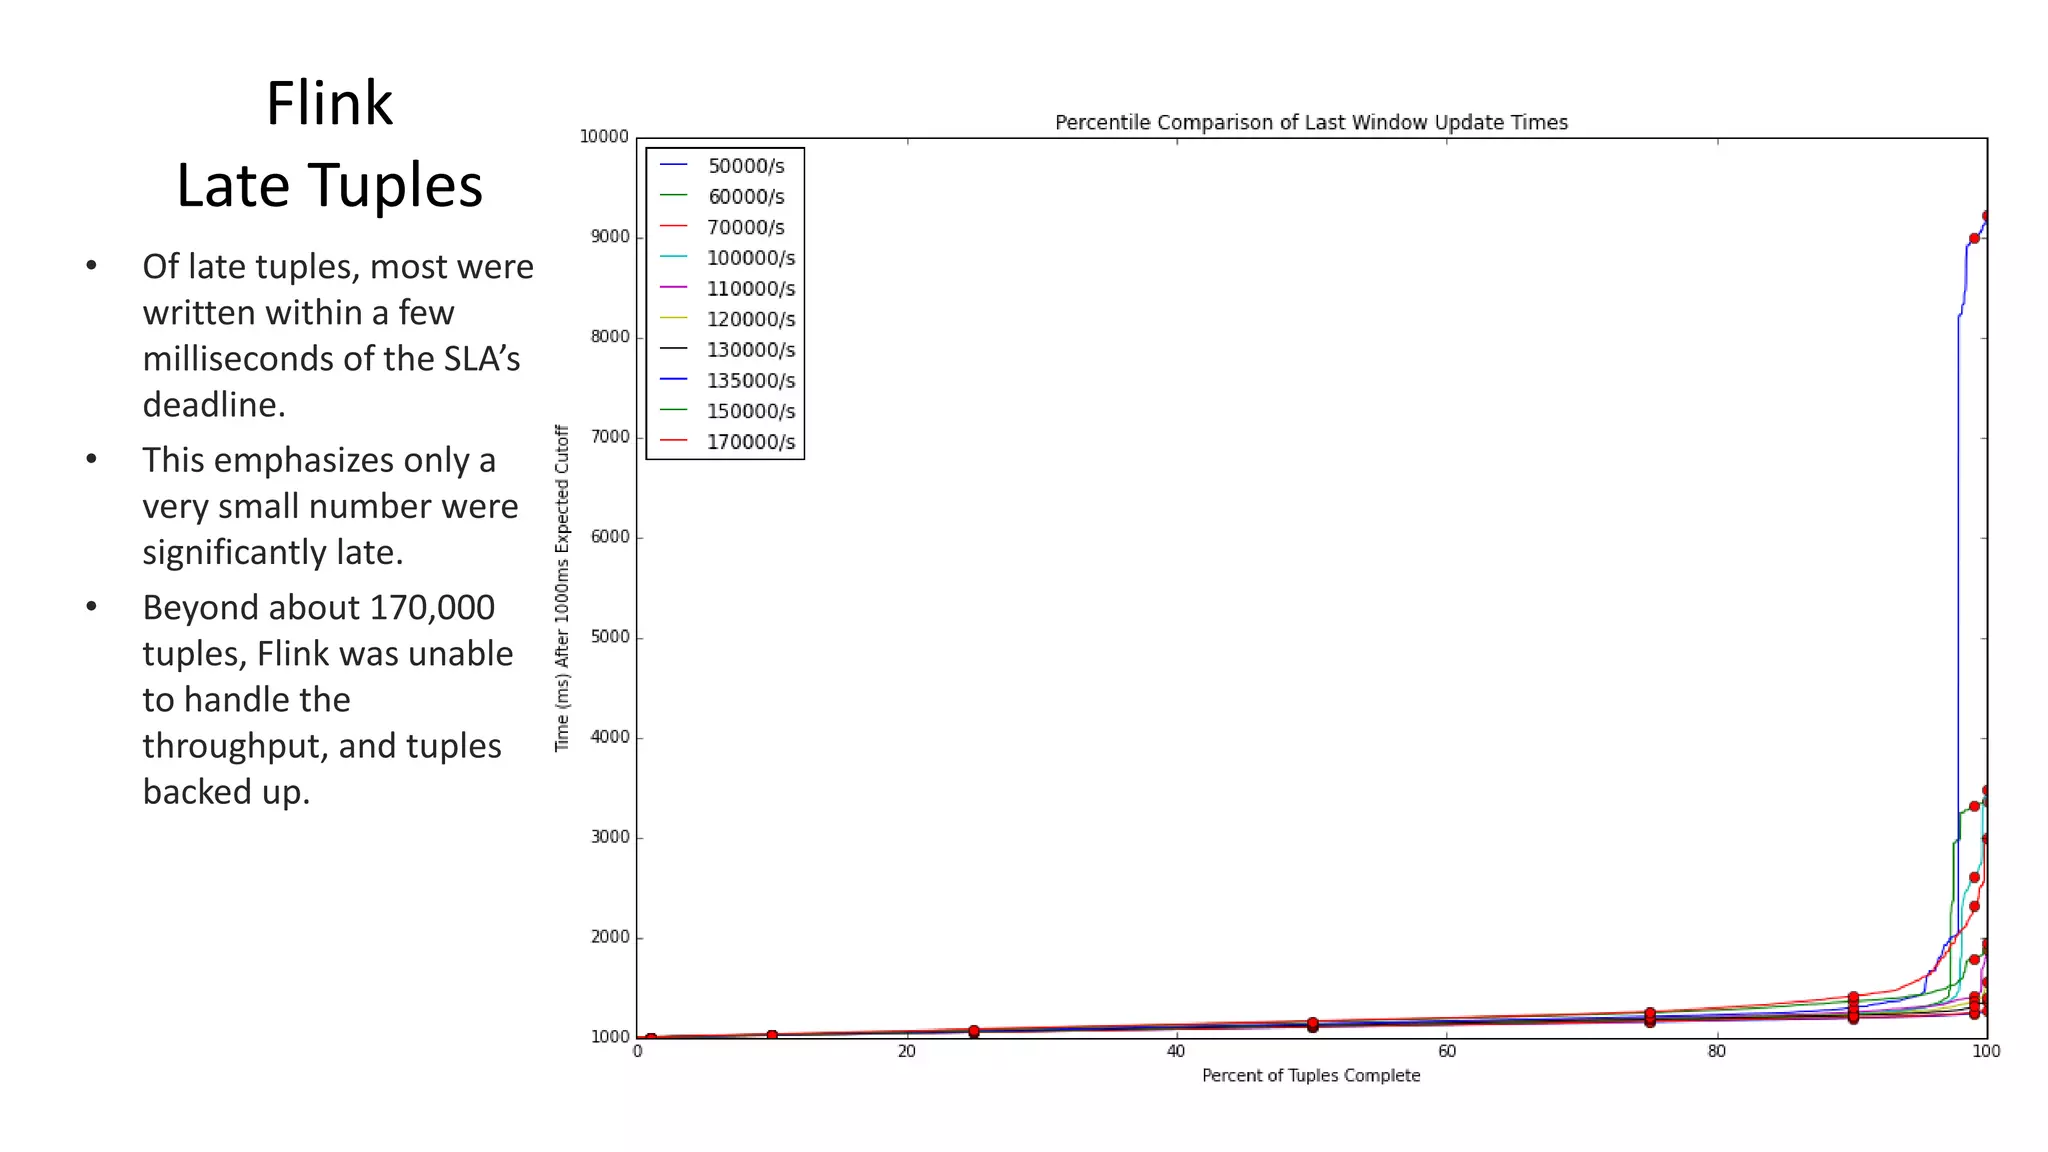Click the x-axis tick value 60
The image size is (2048, 1152).
1447,1051
